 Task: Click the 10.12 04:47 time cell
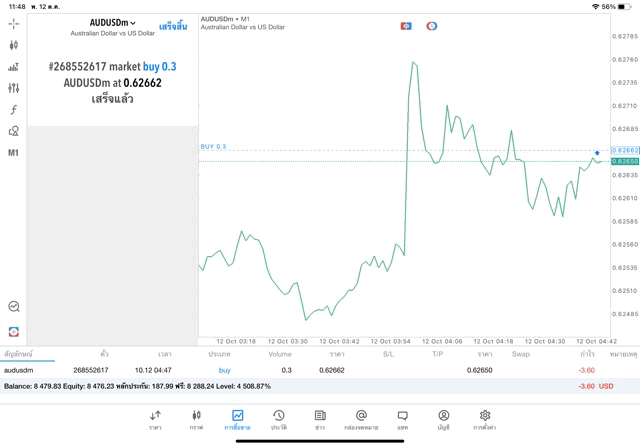coord(153,370)
